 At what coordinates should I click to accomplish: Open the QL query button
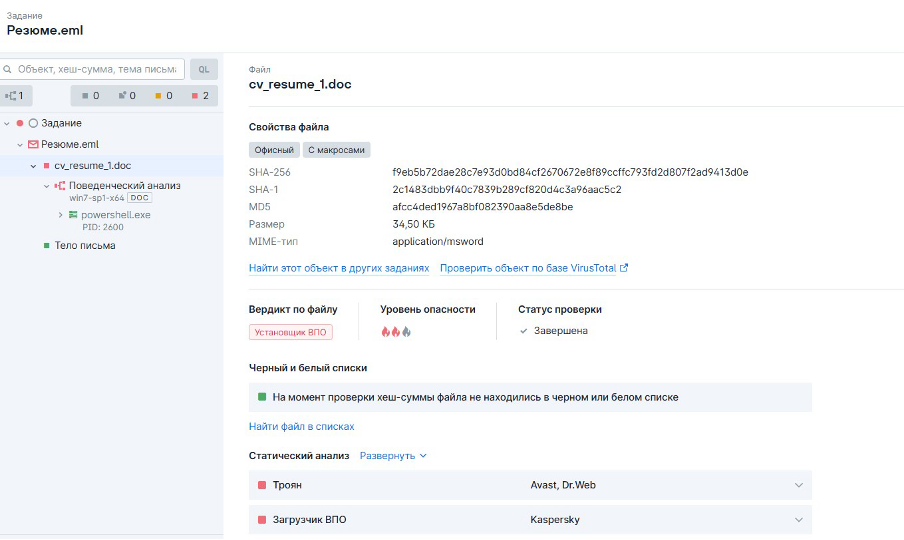point(204,69)
